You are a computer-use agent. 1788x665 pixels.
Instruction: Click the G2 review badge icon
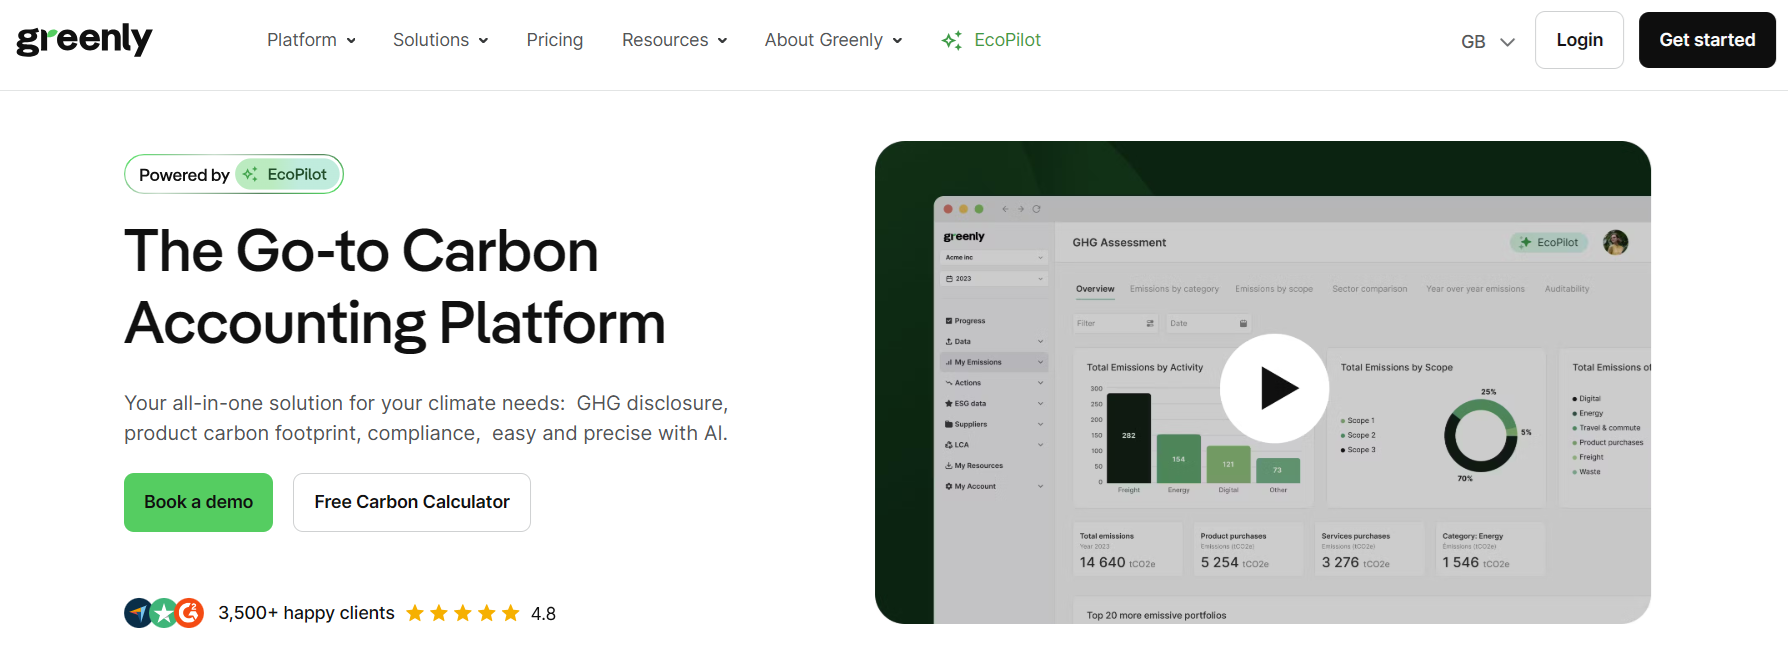point(189,612)
